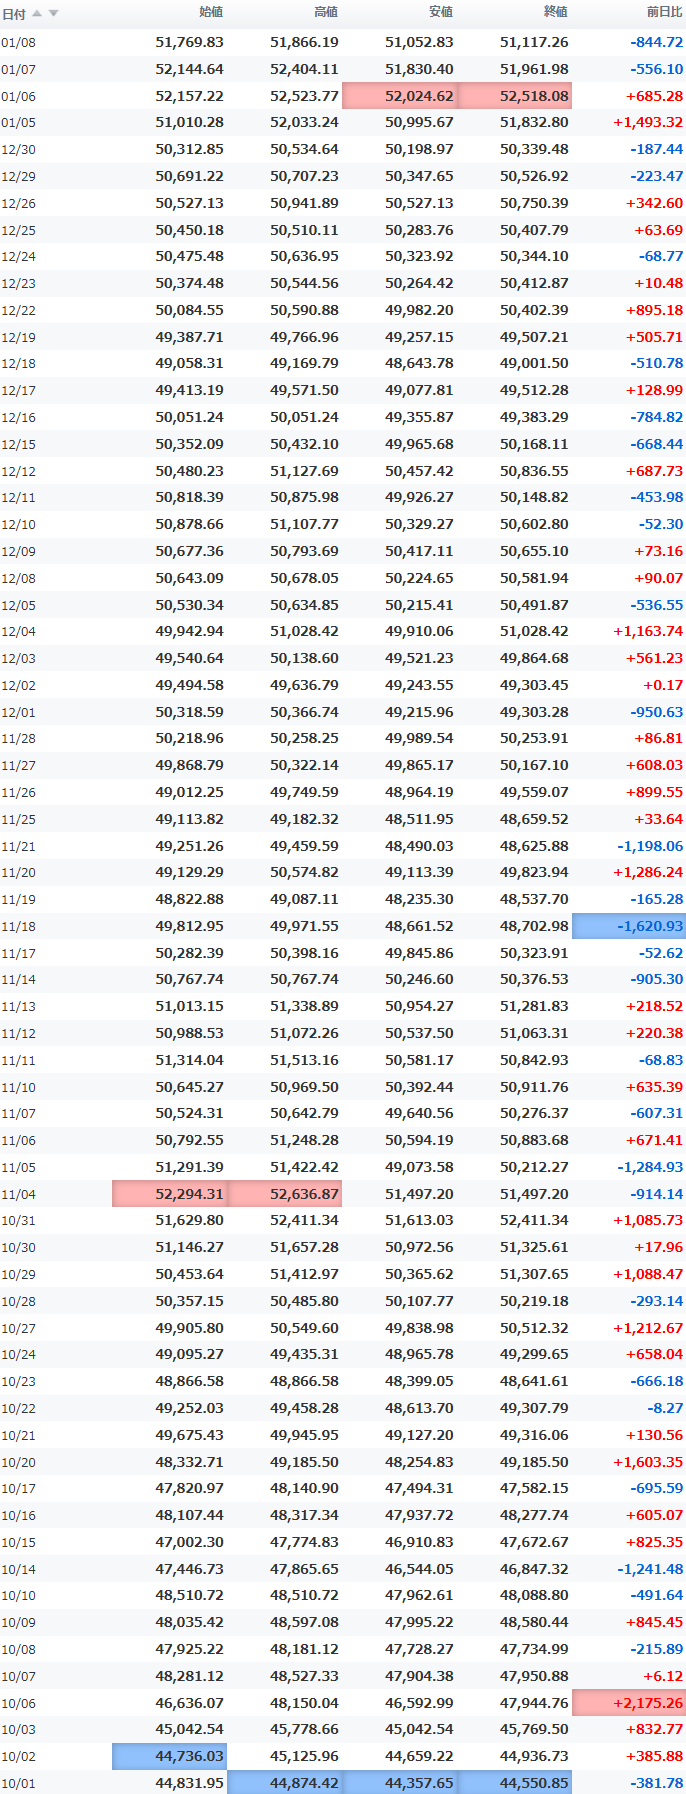Image resolution: width=686 pixels, height=1794 pixels.
Task: Click the 安値 column header
Action: point(441,12)
